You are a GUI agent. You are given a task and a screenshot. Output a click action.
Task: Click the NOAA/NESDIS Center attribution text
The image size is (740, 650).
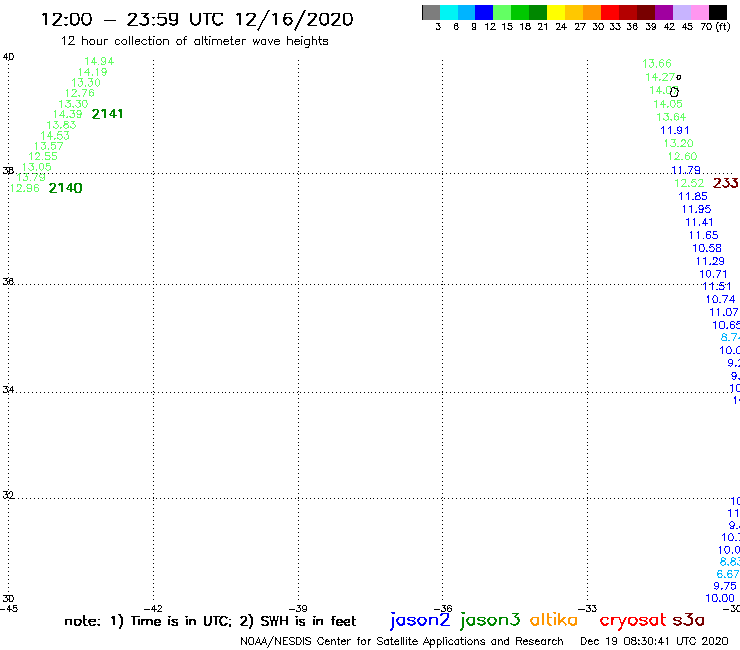[402, 641]
